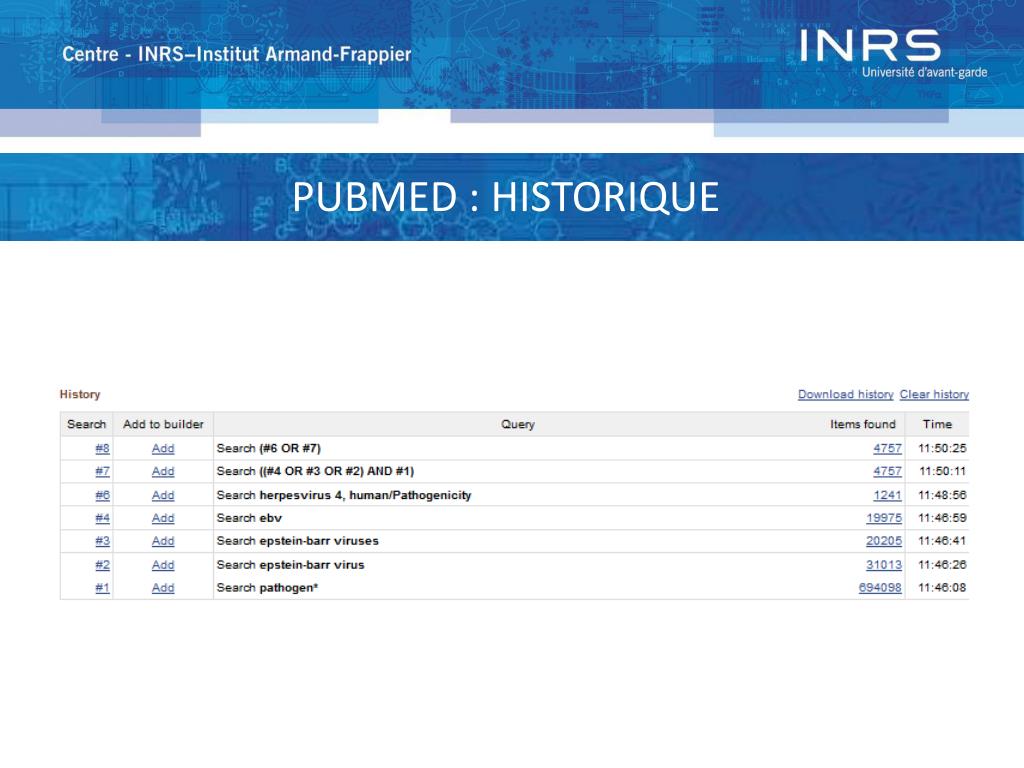Click the 'Search' column header

point(86,424)
